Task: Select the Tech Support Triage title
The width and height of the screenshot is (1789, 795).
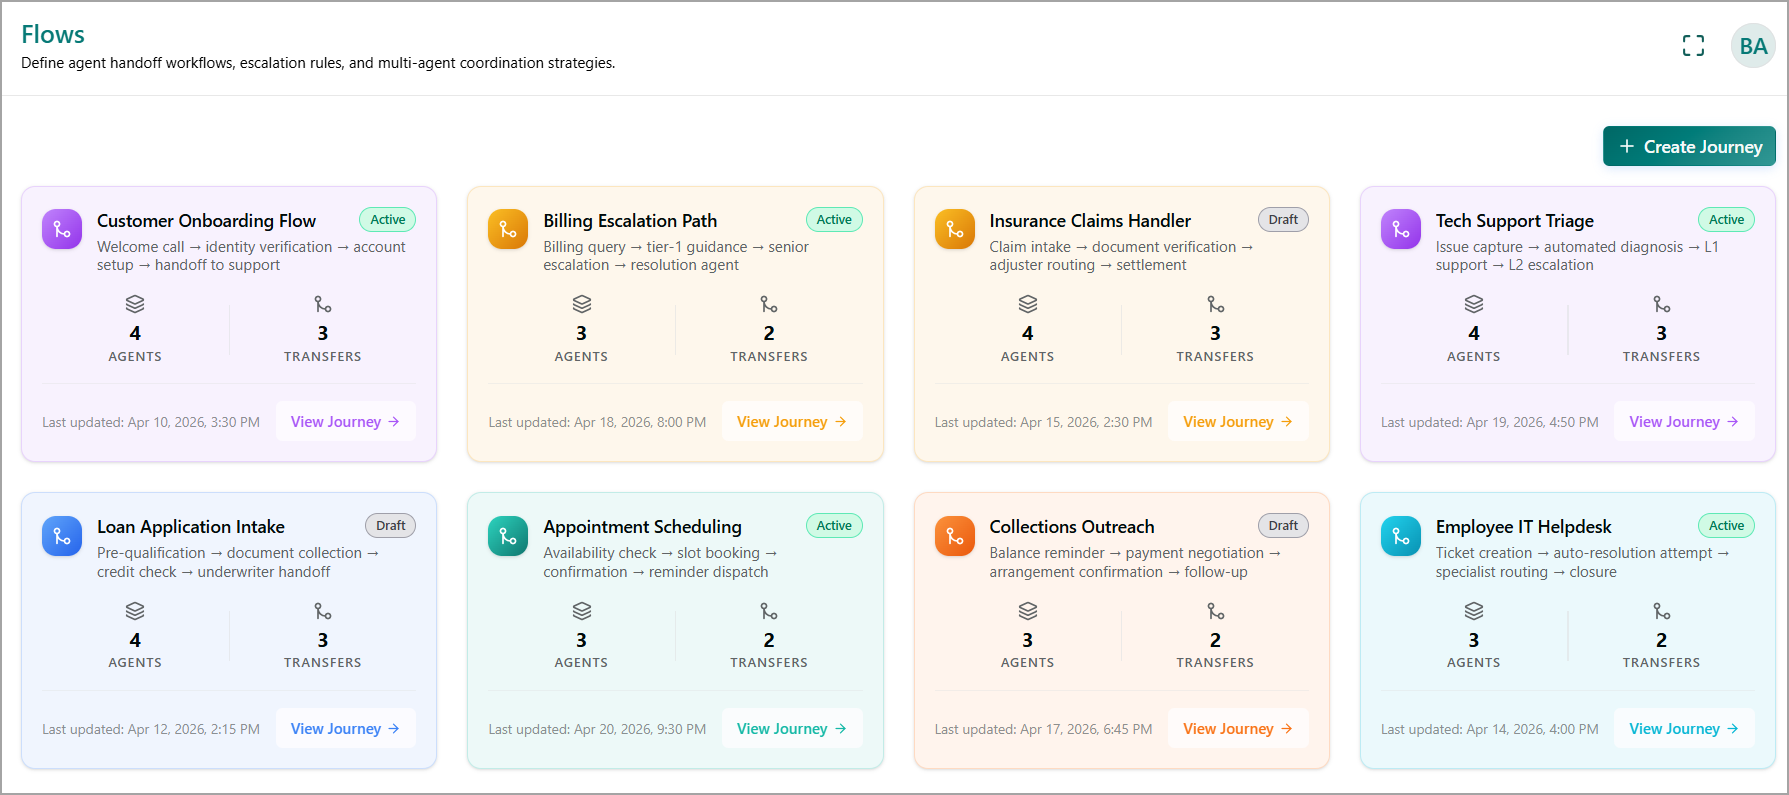Action: pos(1515,221)
